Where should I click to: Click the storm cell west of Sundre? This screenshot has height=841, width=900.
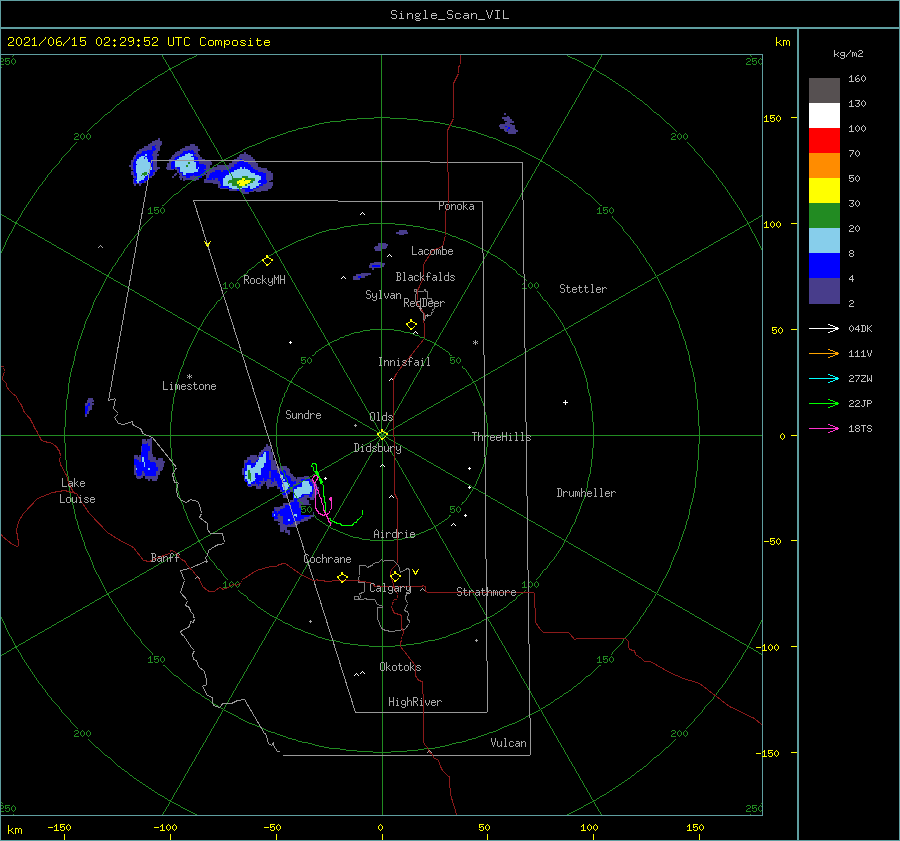pyautogui.click(x=258, y=467)
